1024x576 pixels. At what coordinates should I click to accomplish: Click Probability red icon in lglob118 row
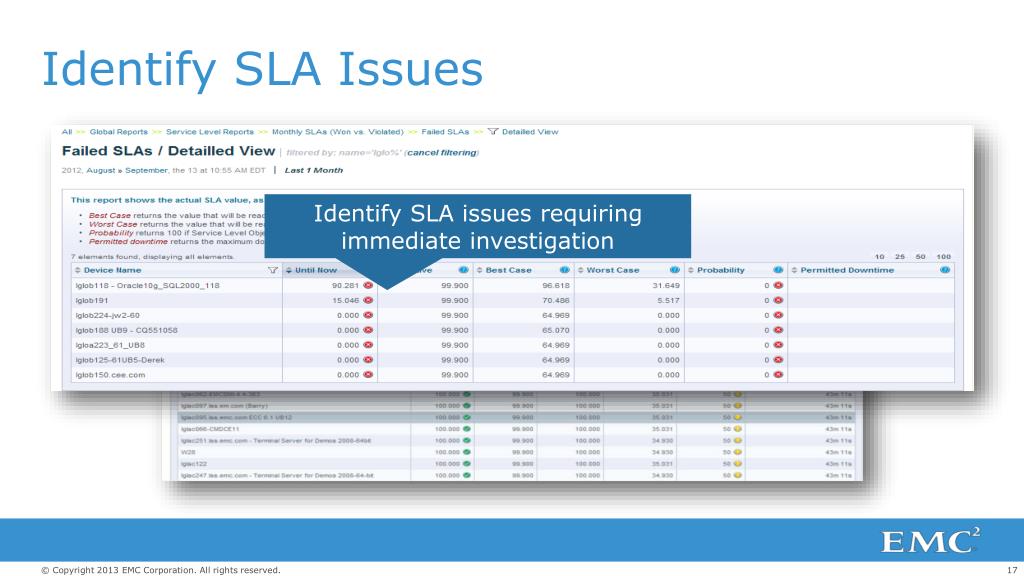(778, 285)
